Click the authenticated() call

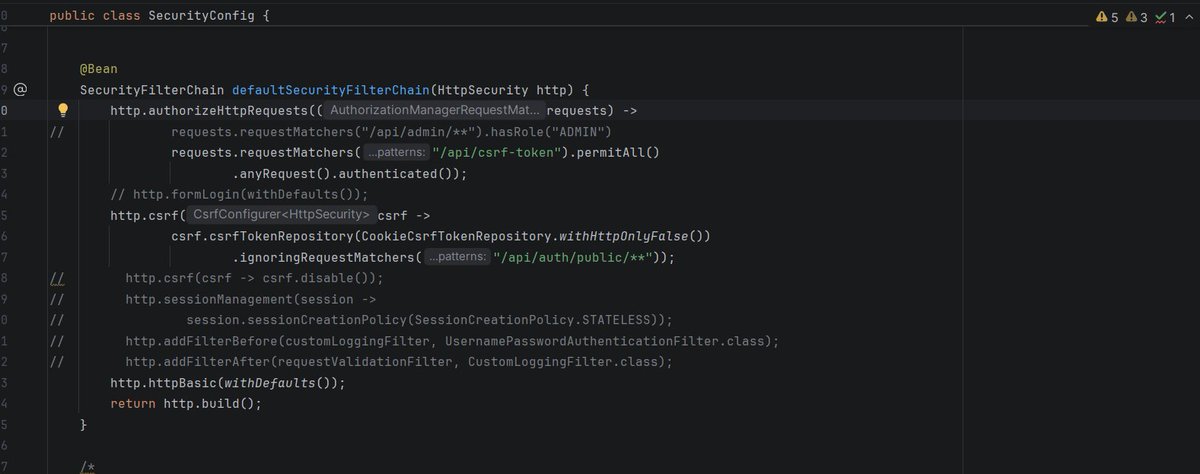click(x=396, y=173)
